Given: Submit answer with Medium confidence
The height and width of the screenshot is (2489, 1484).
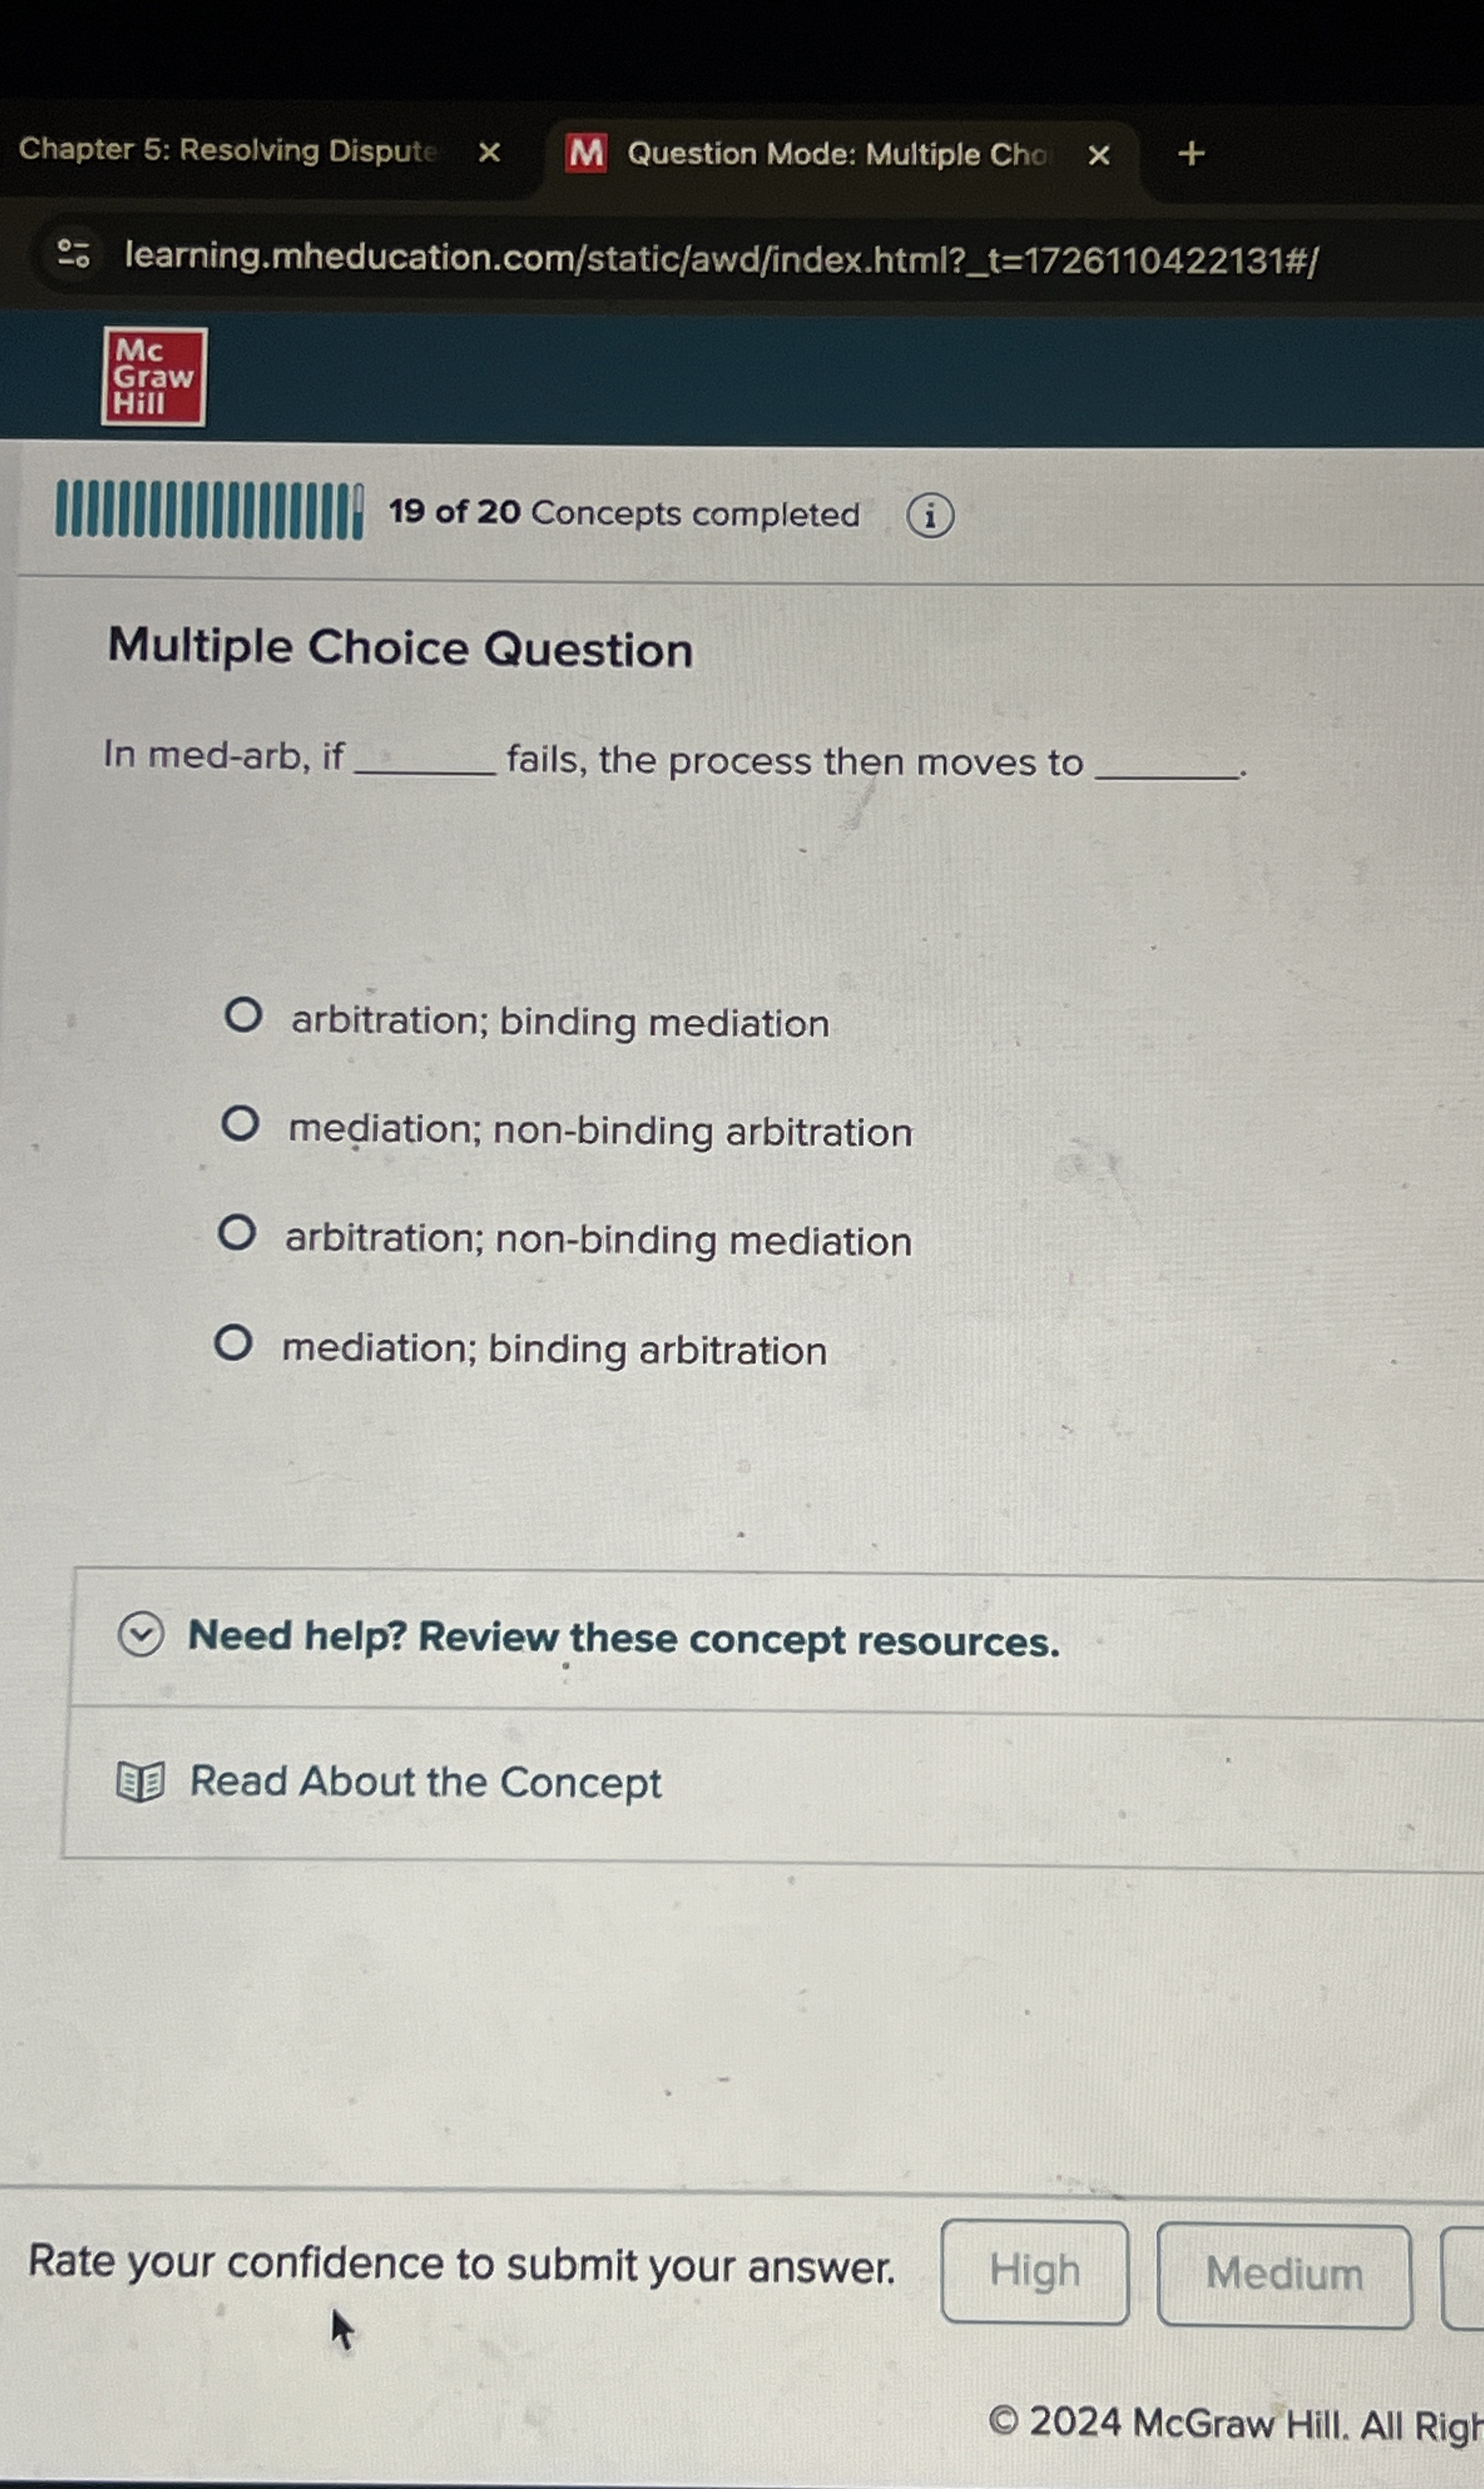Looking at the screenshot, I should tap(1286, 2271).
